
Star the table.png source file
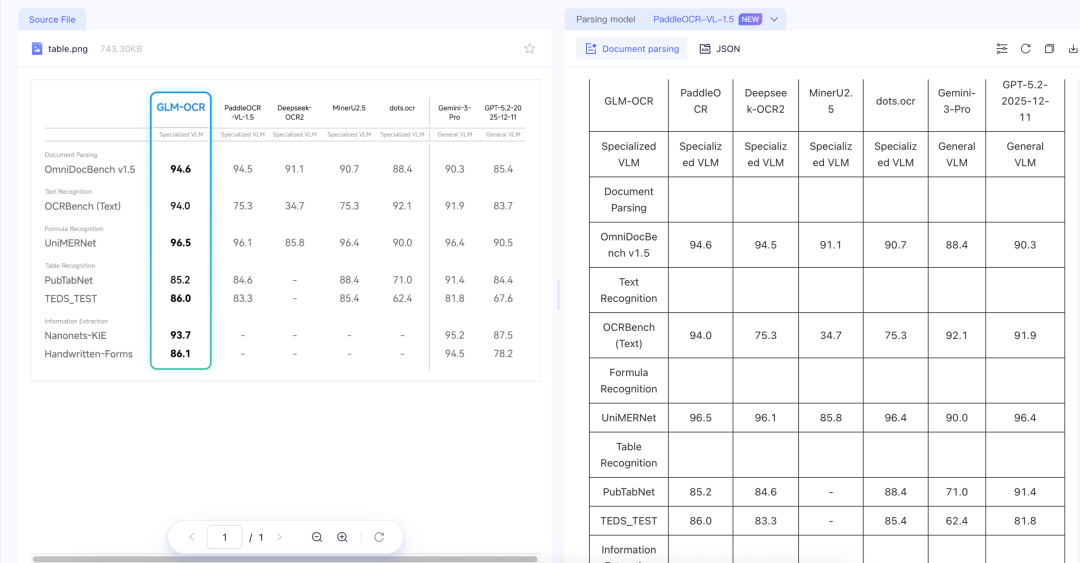[x=529, y=48]
